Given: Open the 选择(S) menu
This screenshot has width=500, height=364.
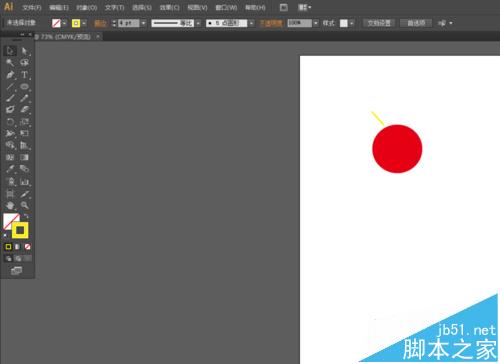Looking at the screenshot, I should pyautogui.click(x=142, y=7).
